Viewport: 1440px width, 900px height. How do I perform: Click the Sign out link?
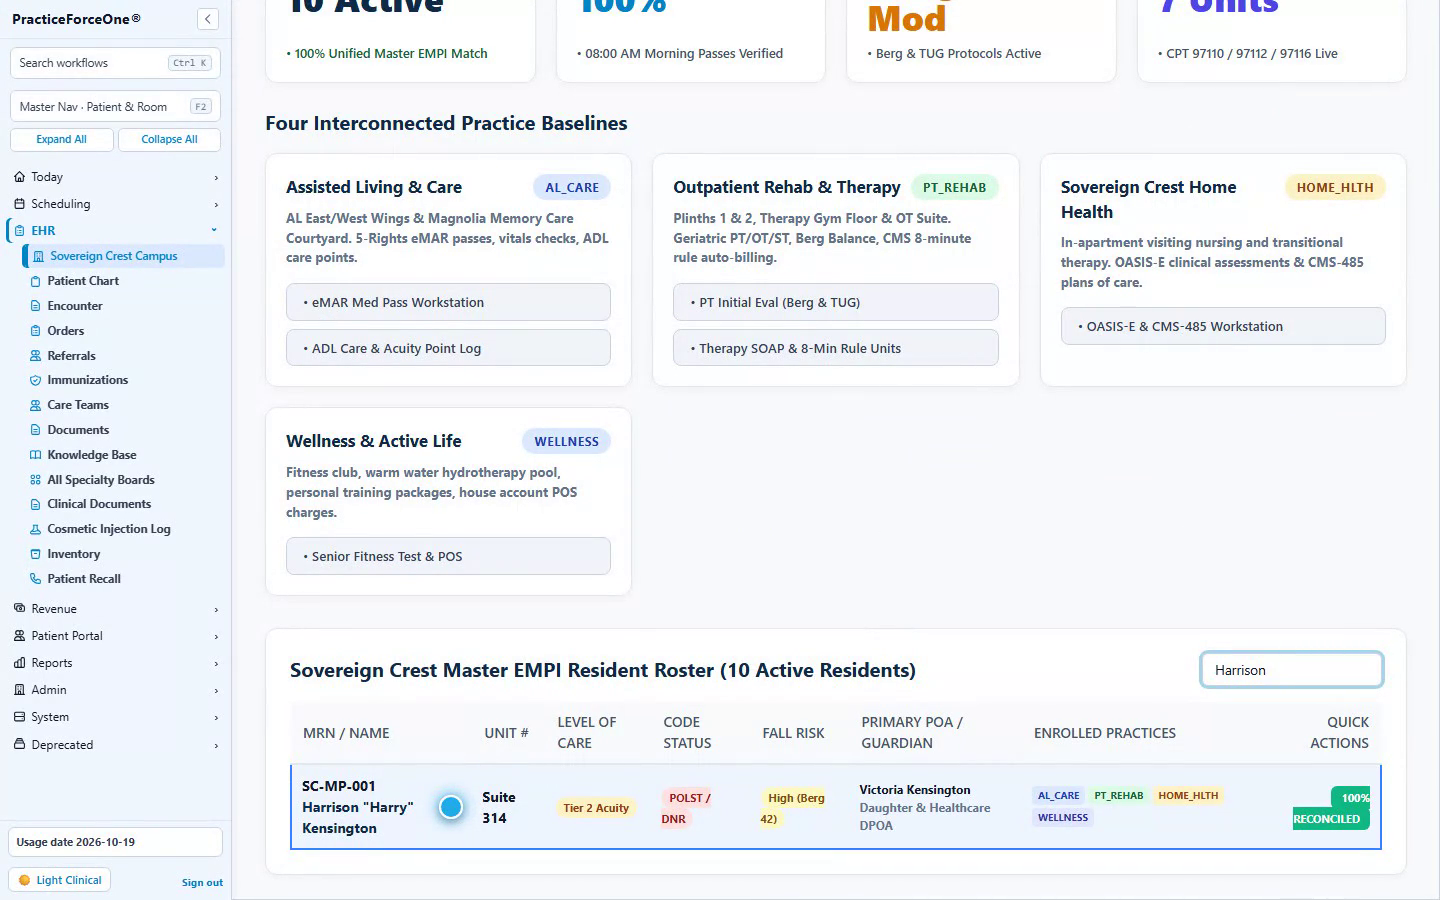[202, 883]
